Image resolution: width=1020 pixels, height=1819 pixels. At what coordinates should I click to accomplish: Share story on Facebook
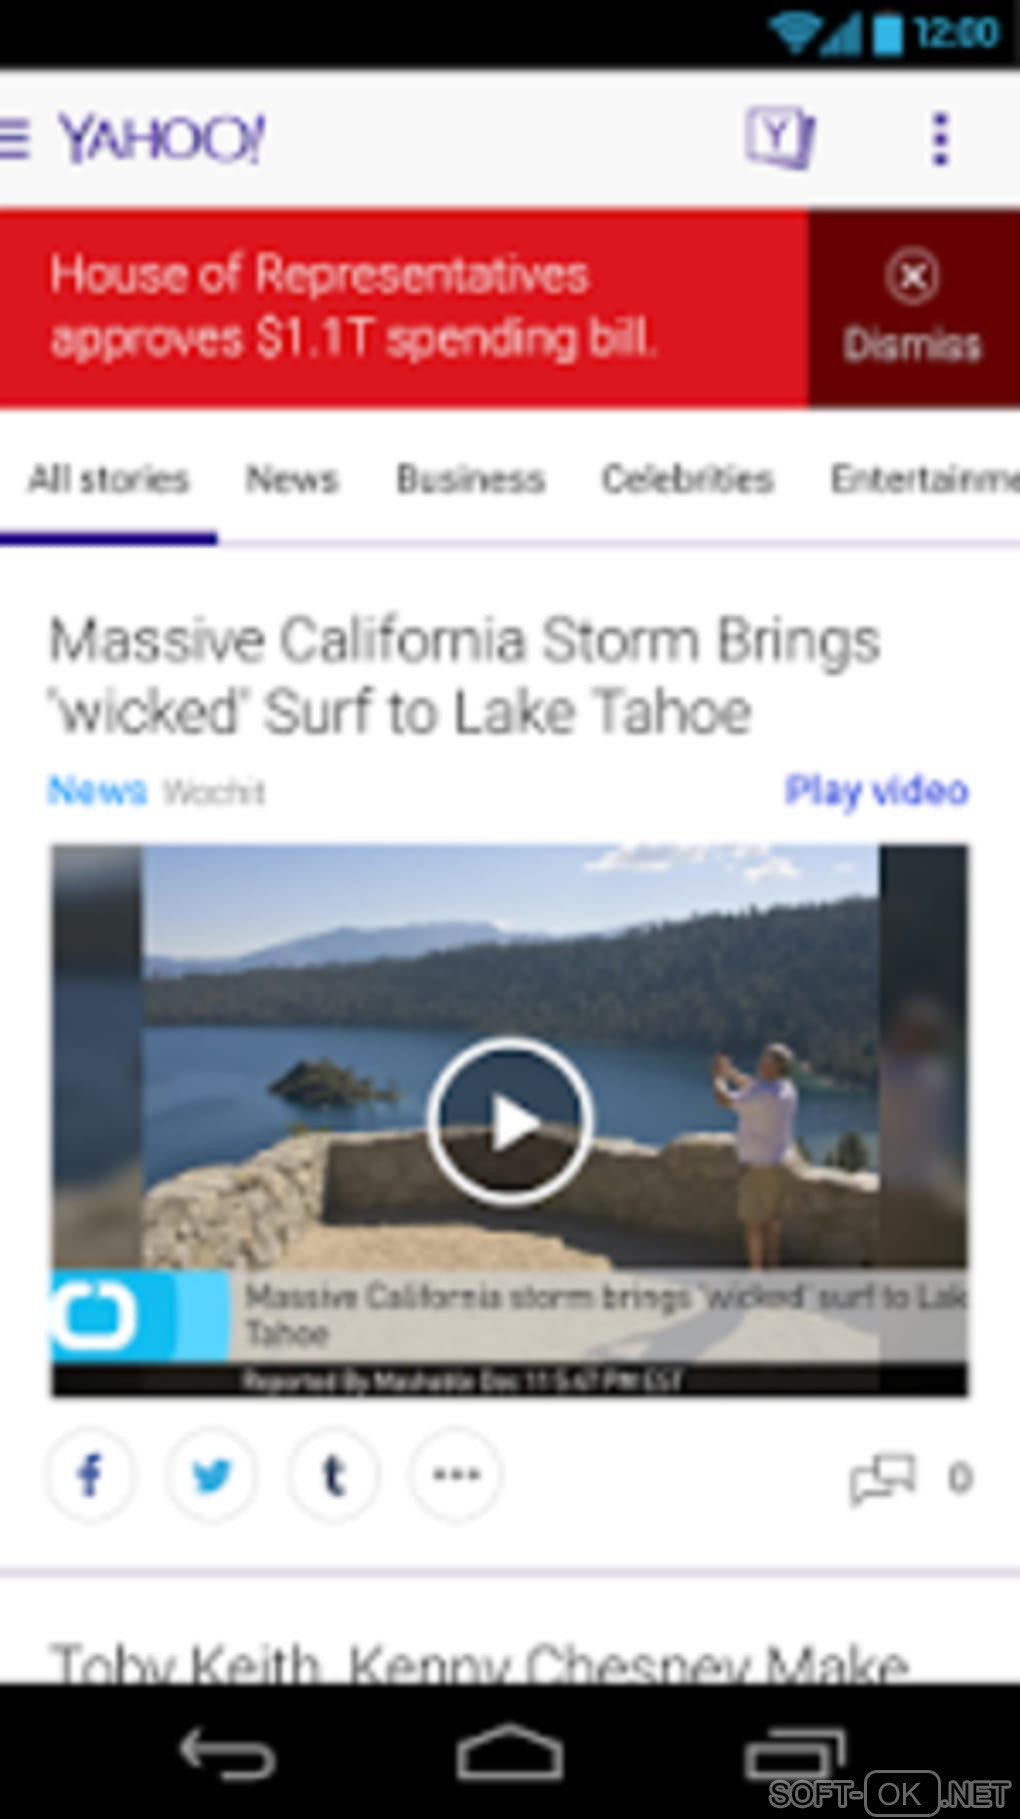pos(90,1475)
